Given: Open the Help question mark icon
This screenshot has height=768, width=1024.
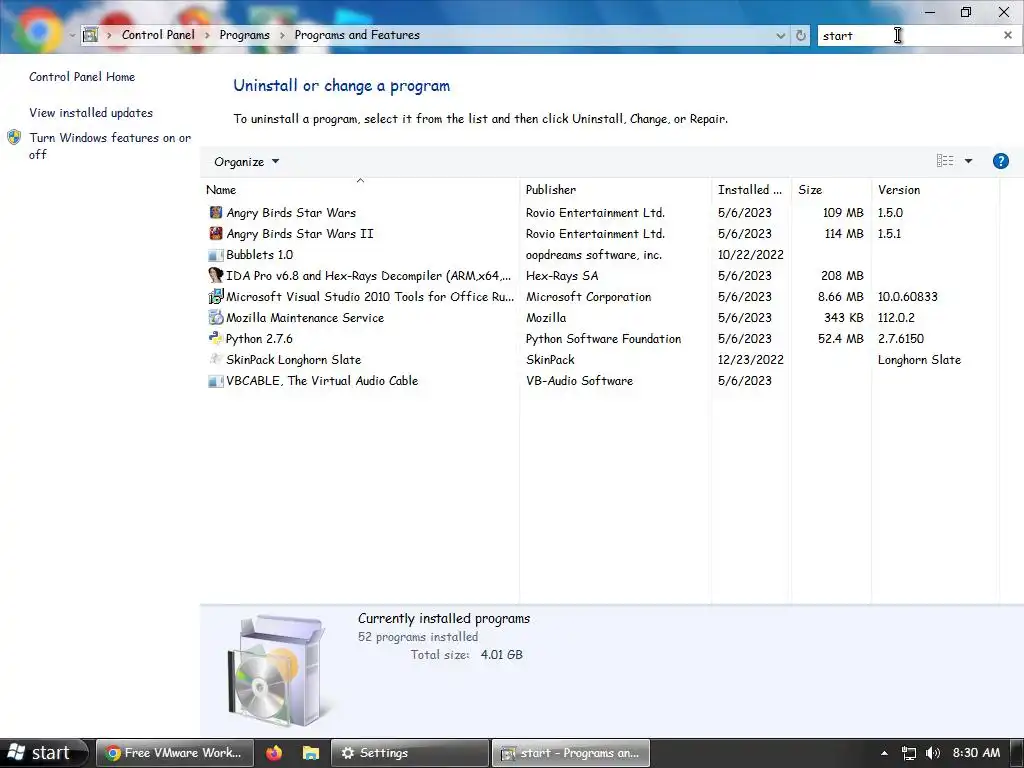Looking at the screenshot, I should [1000, 161].
